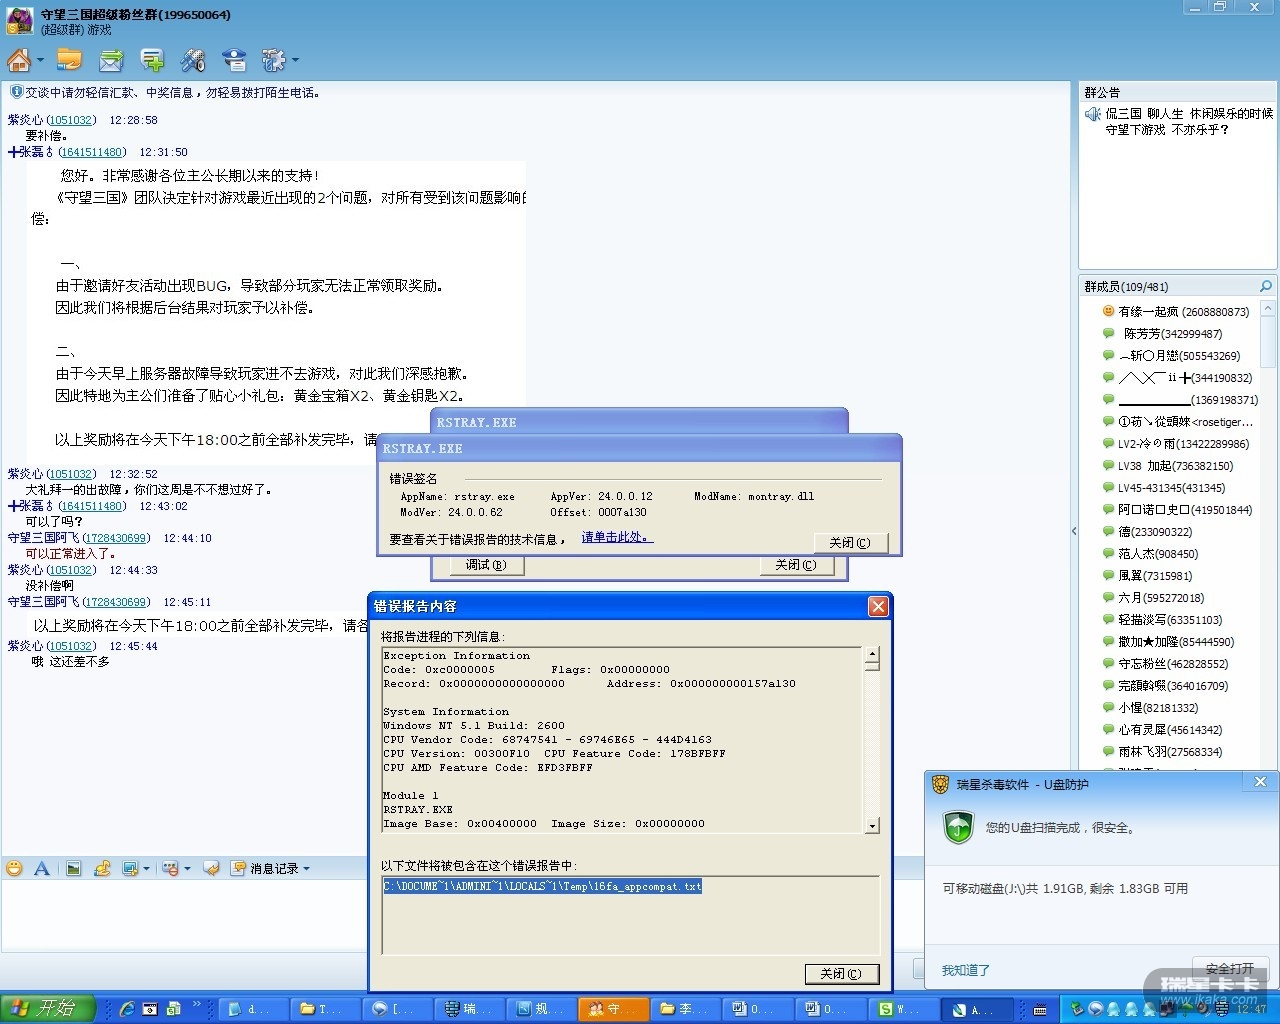Viewport: 1280px width, 1024px height.
Task: Click 安全打开 button in Rising popup
Action: (x=1229, y=968)
